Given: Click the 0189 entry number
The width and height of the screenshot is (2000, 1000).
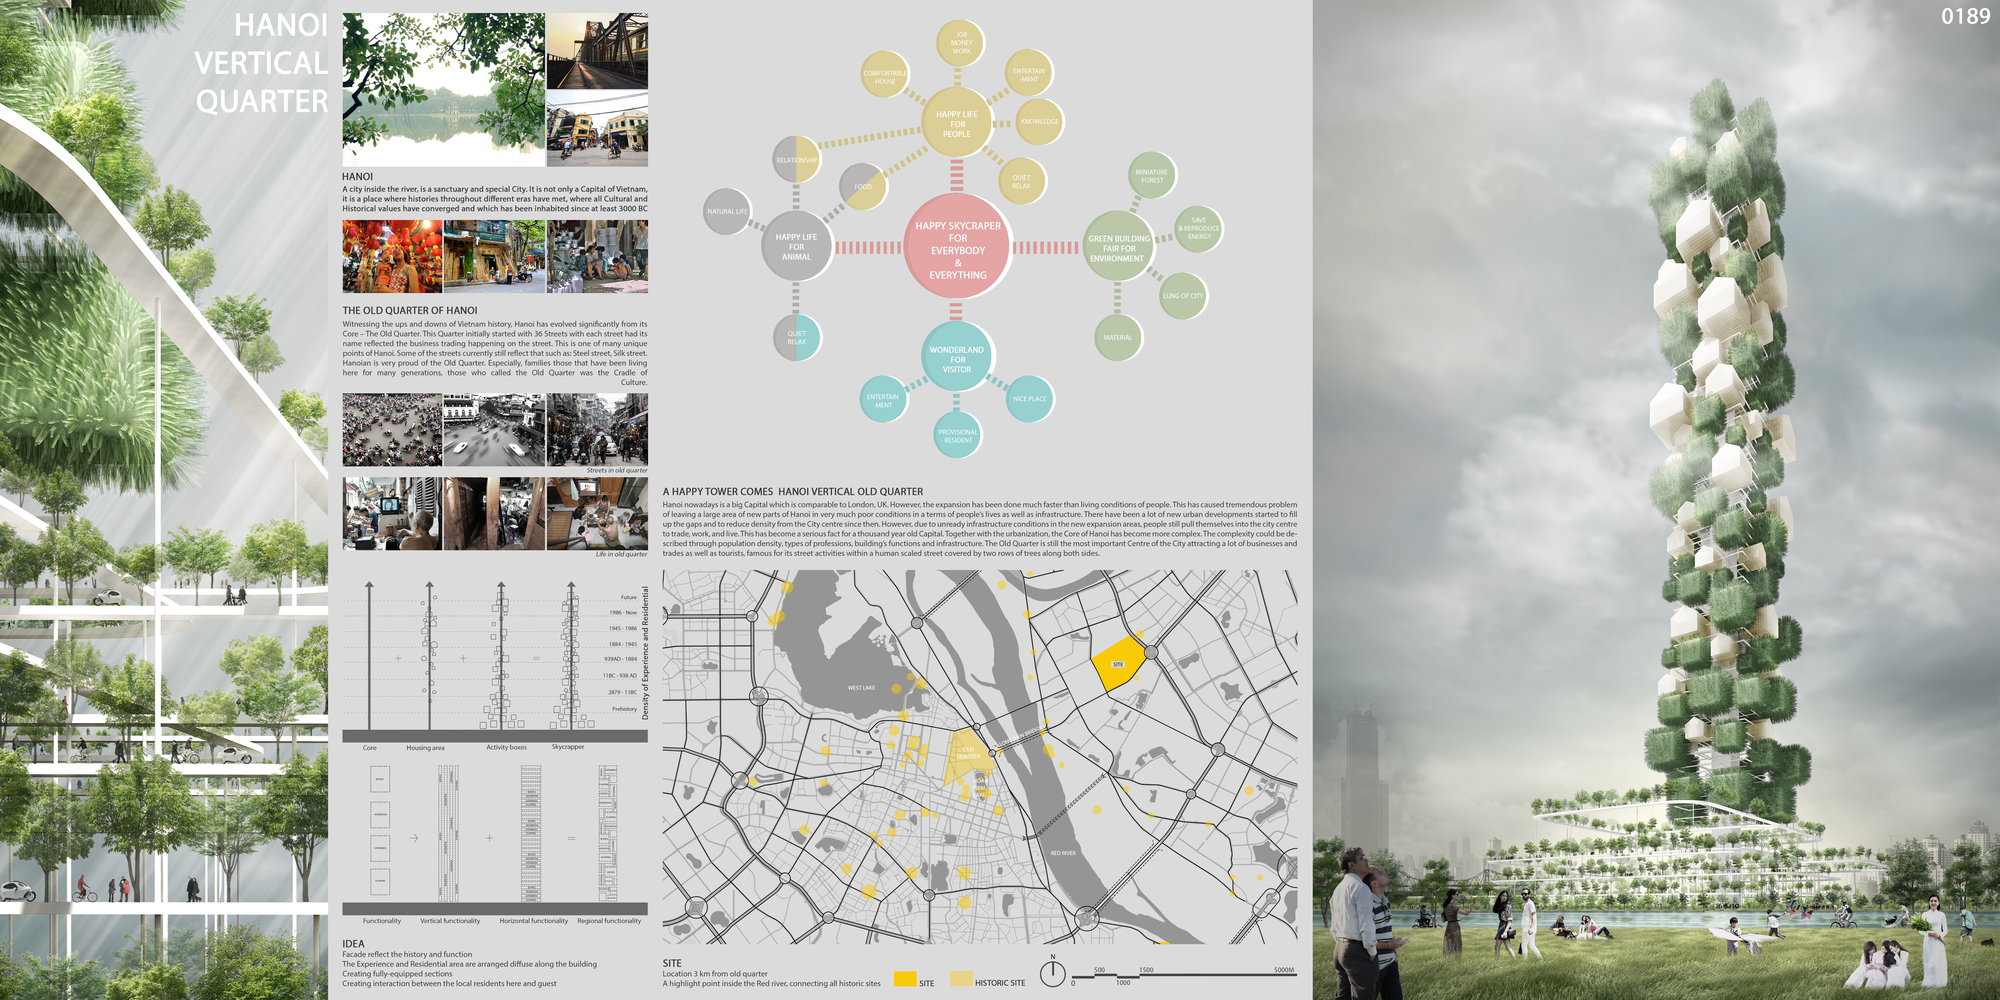Looking at the screenshot, I should 1965,17.
